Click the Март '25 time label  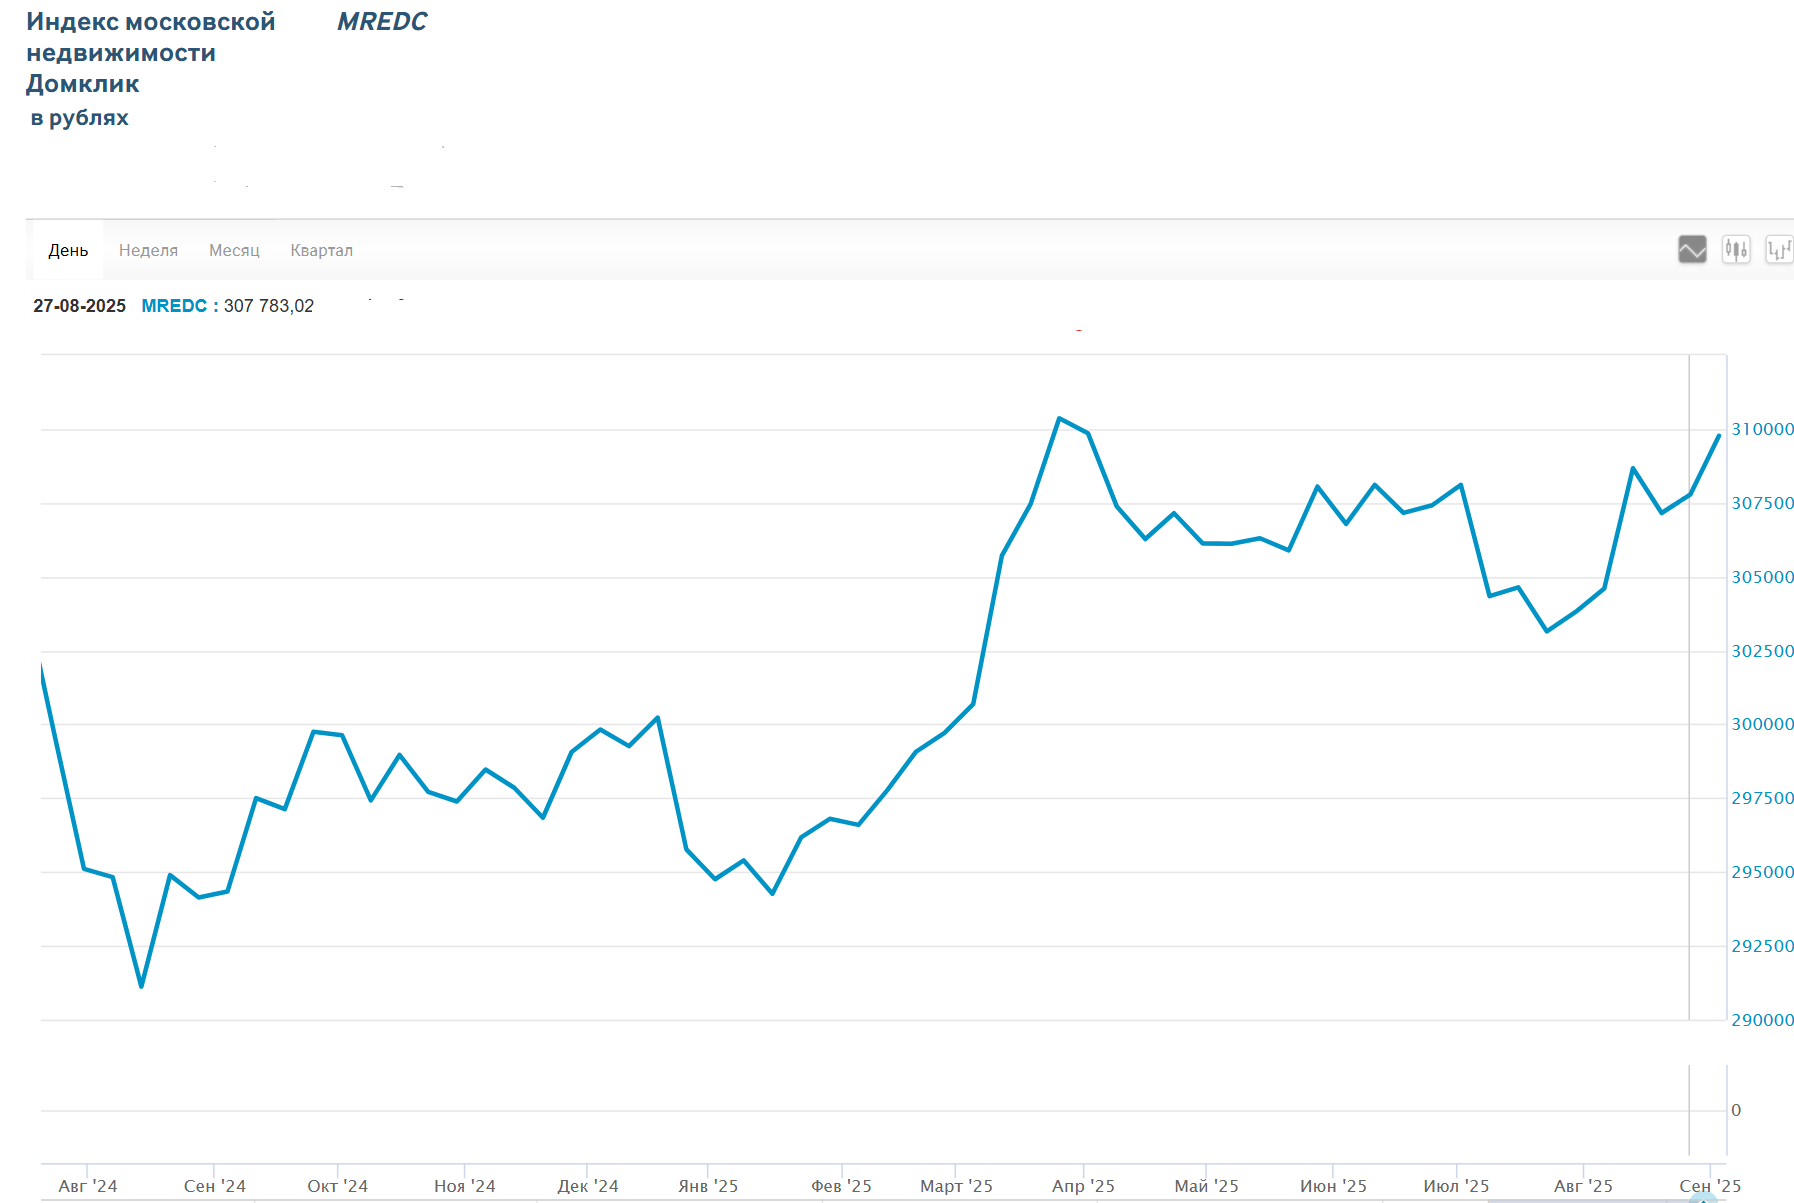pyautogui.click(x=956, y=1186)
